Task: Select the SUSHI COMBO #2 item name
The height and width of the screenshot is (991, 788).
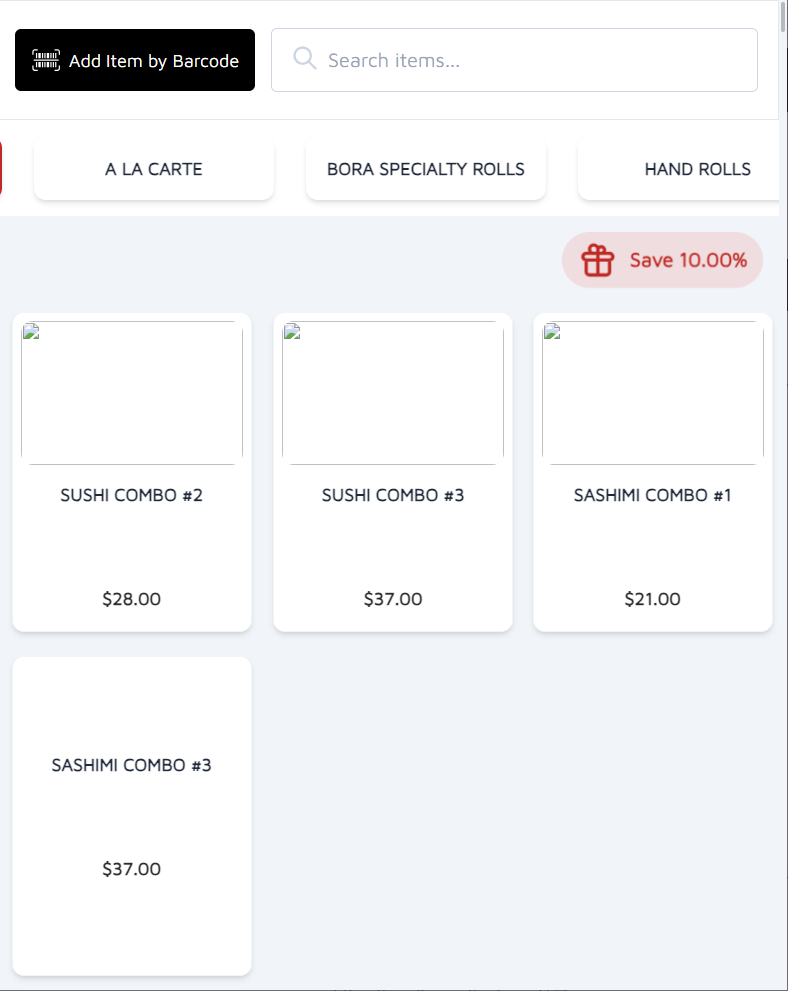Action: click(x=132, y=495)
